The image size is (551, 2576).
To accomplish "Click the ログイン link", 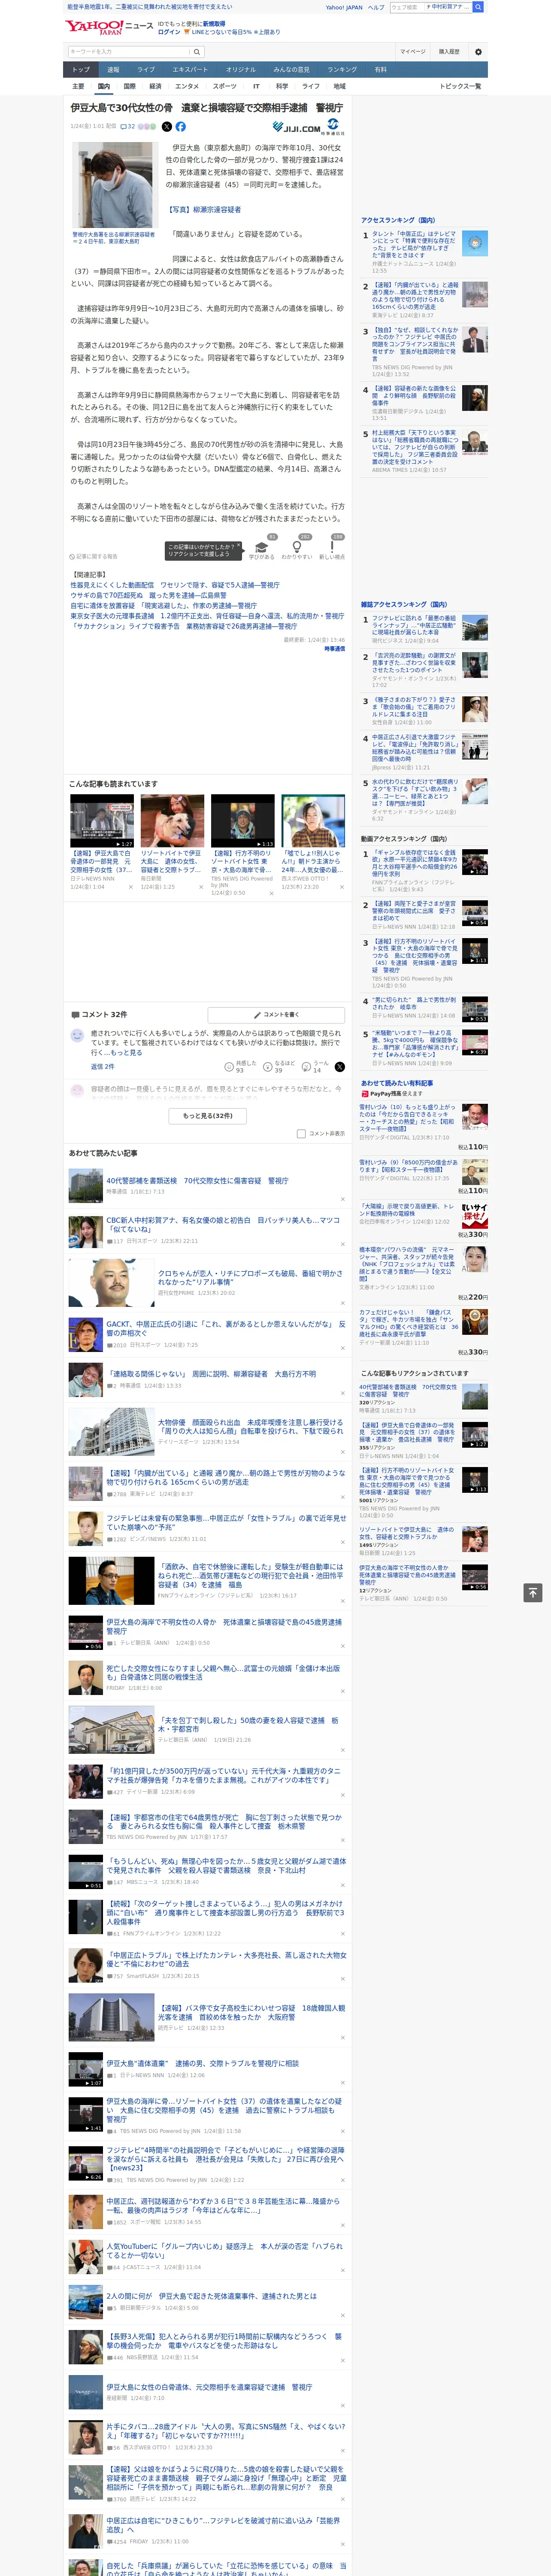I will tap(169, 32).
